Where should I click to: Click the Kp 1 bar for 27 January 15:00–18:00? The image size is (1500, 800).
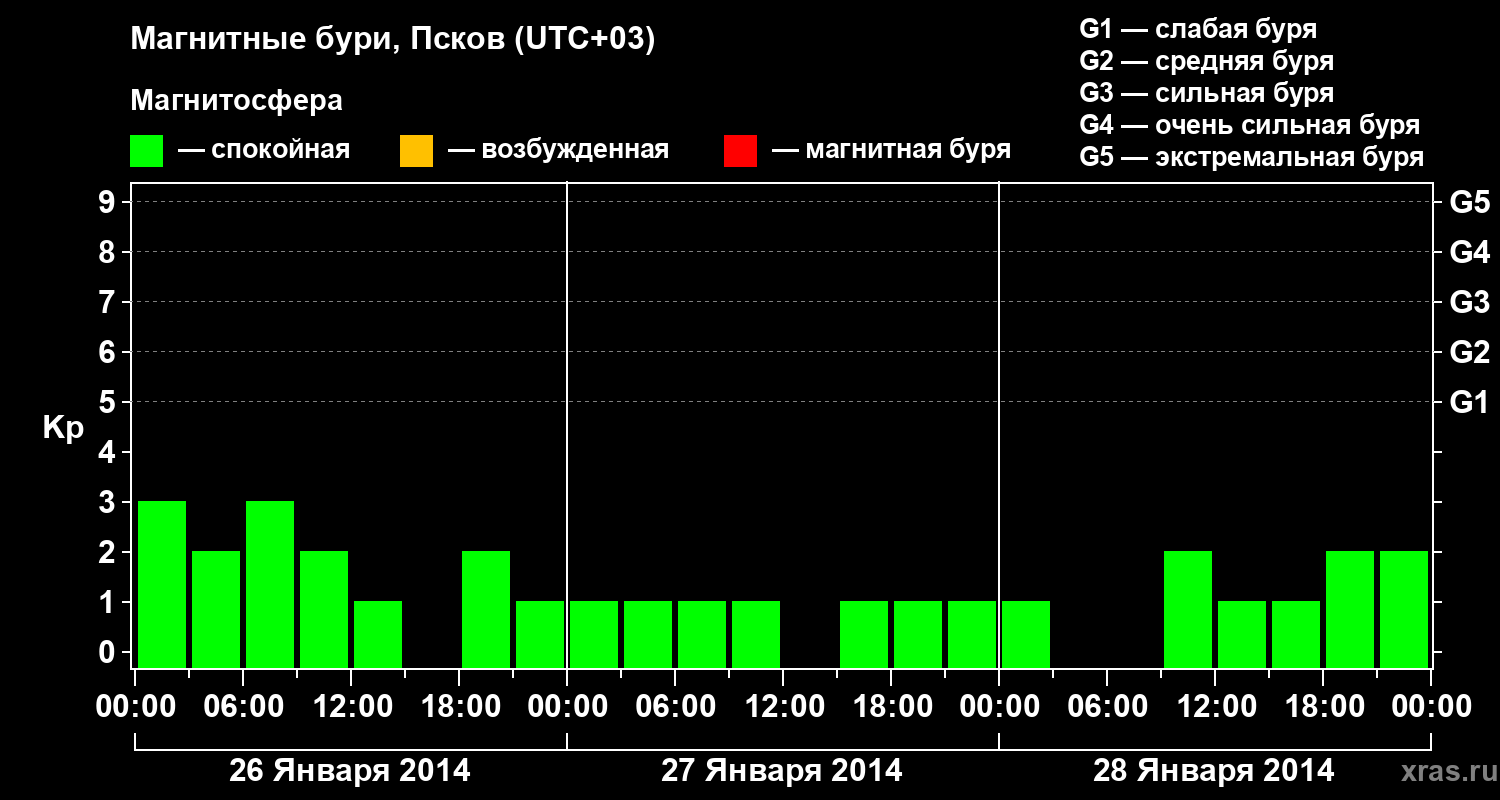[x=864, y=634]
